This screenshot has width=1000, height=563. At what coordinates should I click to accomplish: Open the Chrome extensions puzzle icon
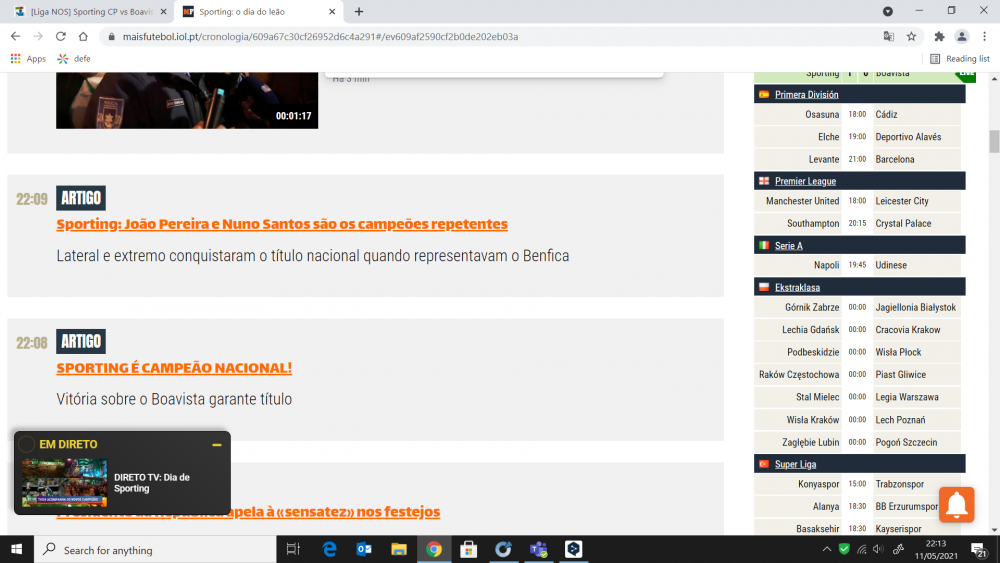tap(939, 36)
